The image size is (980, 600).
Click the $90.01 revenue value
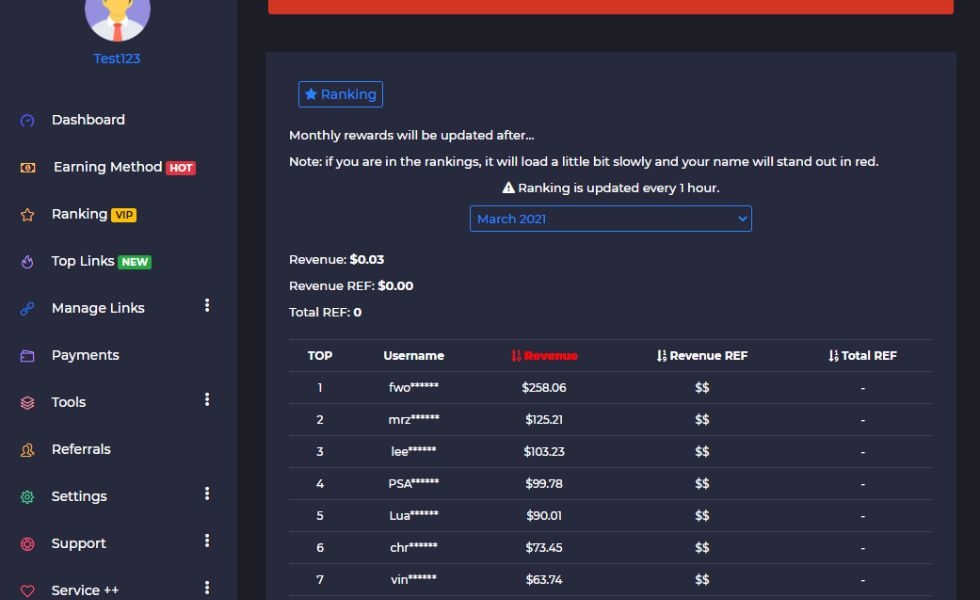(544, 516)
